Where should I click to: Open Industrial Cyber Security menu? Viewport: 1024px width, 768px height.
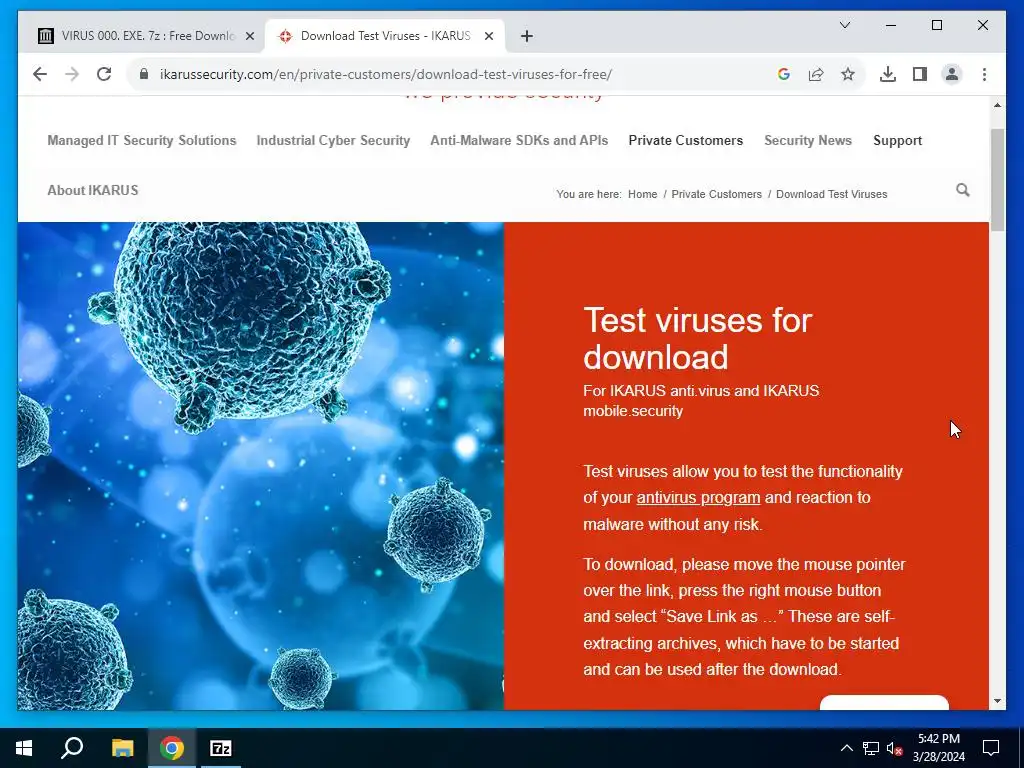coord(333,140)
